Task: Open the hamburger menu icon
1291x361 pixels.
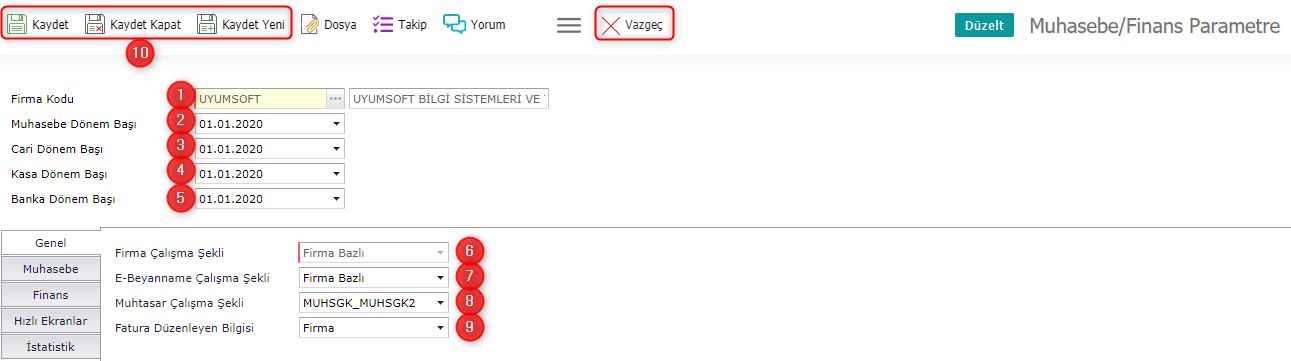Action: click(569, 25)
